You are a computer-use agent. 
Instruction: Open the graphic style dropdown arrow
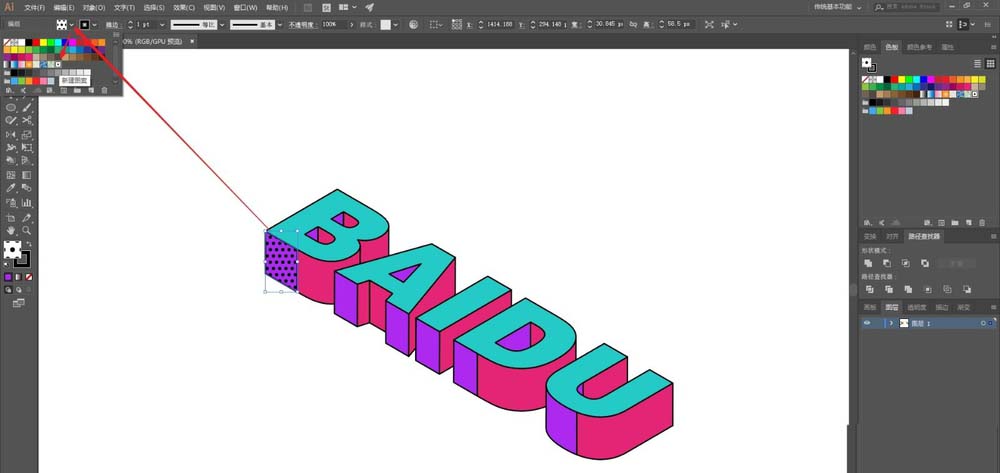click(396, 24)
